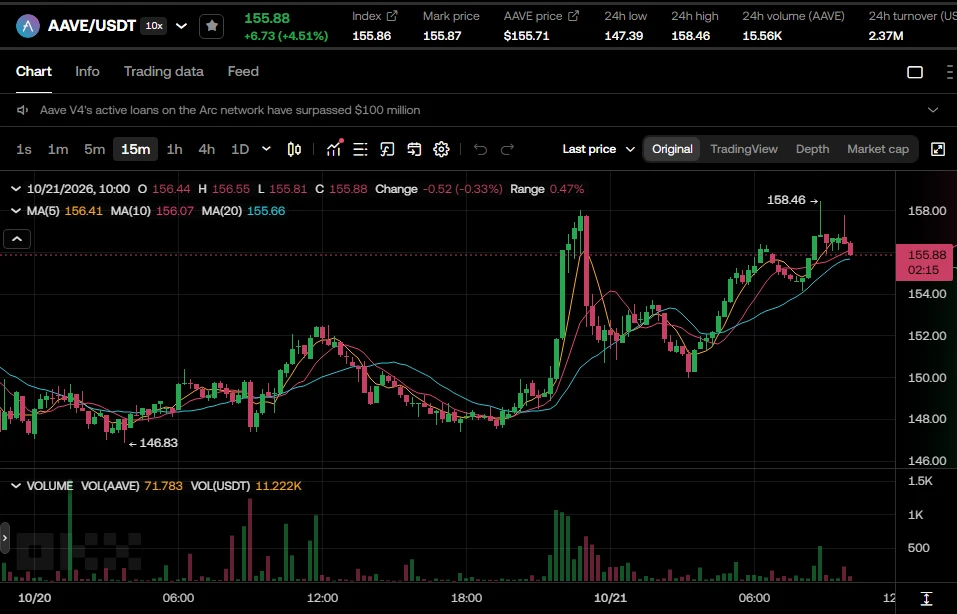Switch to the Trading data tab
957x614 pixels.
pyautogui.click(x=164, y=71)
